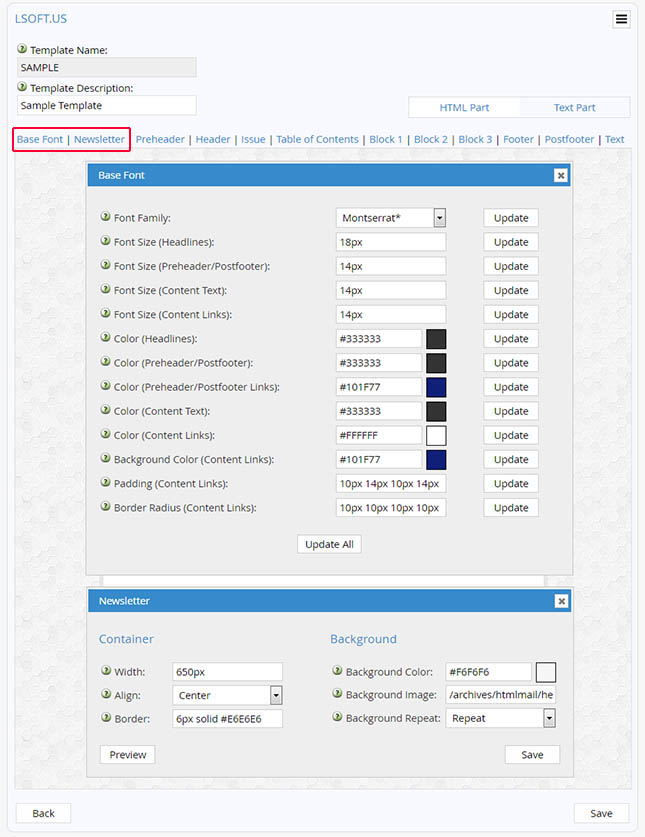The image size is (645, 837).
Task: Click help icon next to Font Family
Action: click(x=106, y=216)
